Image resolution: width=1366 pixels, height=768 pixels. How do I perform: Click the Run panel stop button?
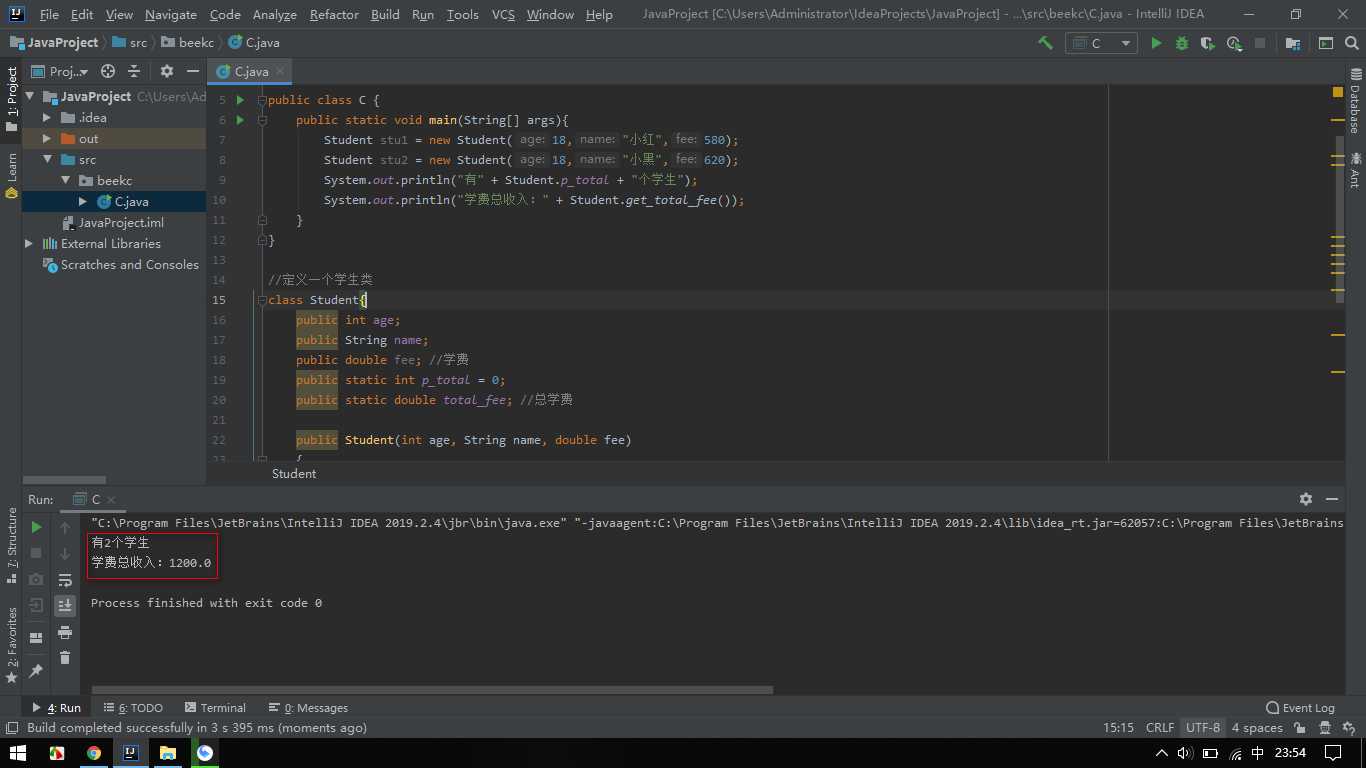tap(36, 553)
